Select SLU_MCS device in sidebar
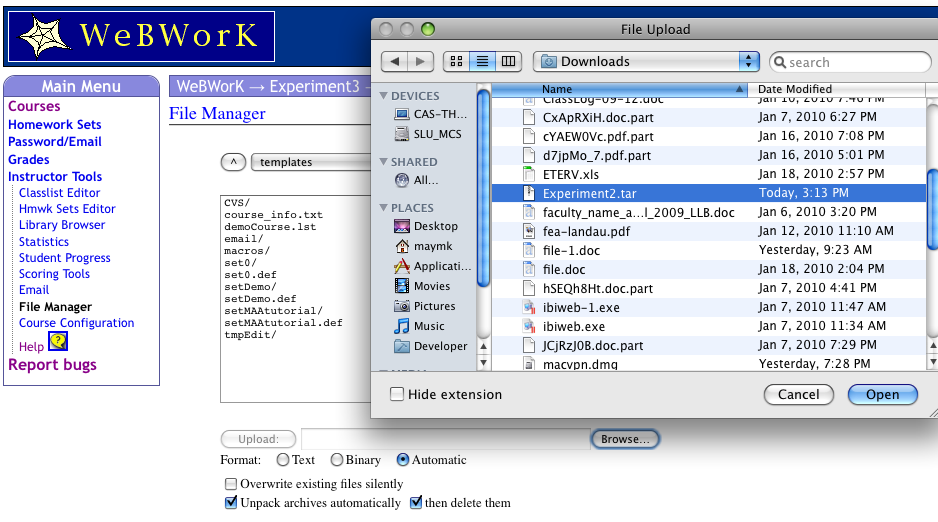 428,134
